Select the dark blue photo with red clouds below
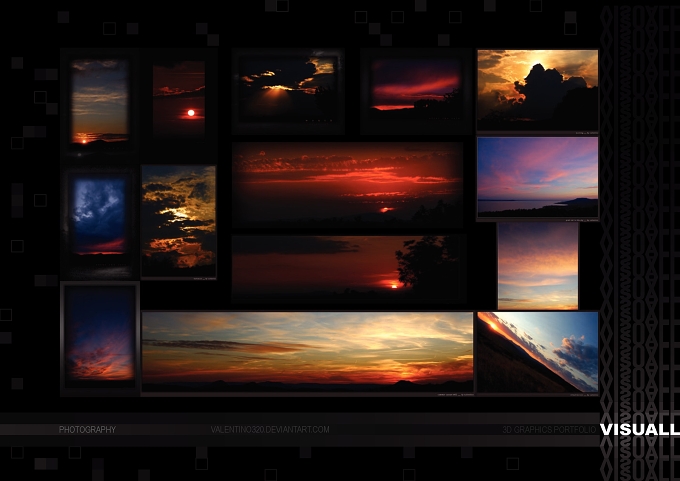 tap(100, 337)
